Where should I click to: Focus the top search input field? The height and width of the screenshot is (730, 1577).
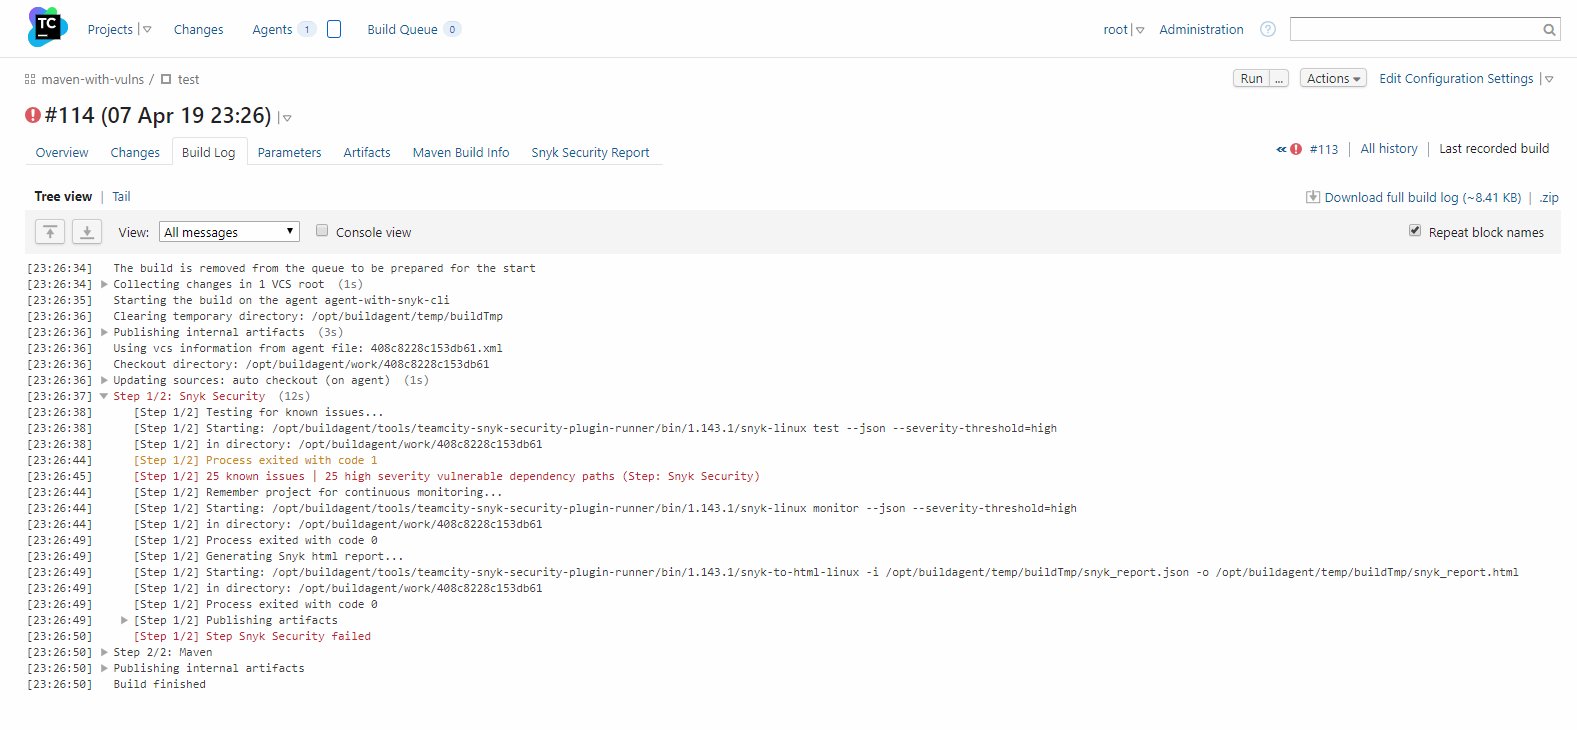[x=1416, y=29]
